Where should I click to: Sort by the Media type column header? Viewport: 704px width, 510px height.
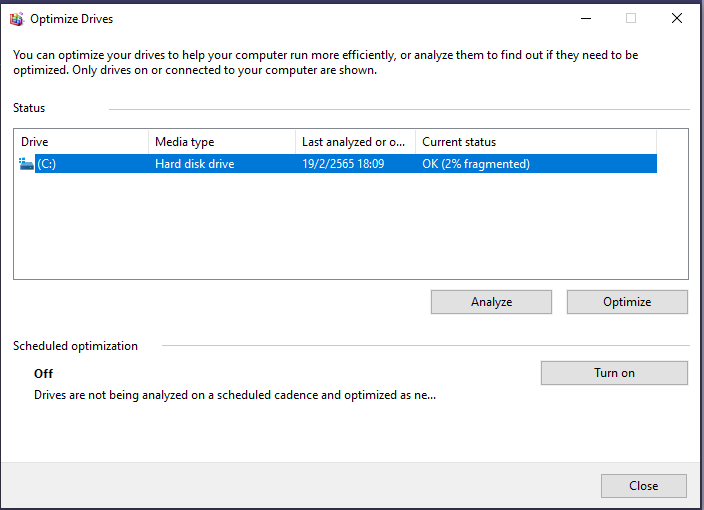click(222, 142)
